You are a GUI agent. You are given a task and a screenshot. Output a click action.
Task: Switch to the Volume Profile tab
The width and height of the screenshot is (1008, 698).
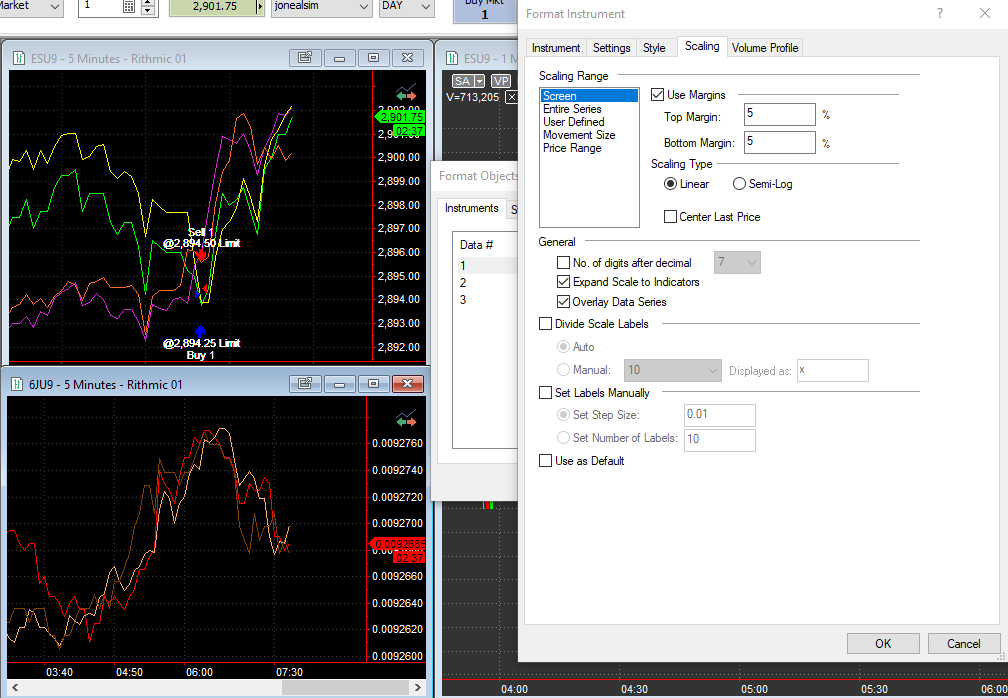(765, 48)
